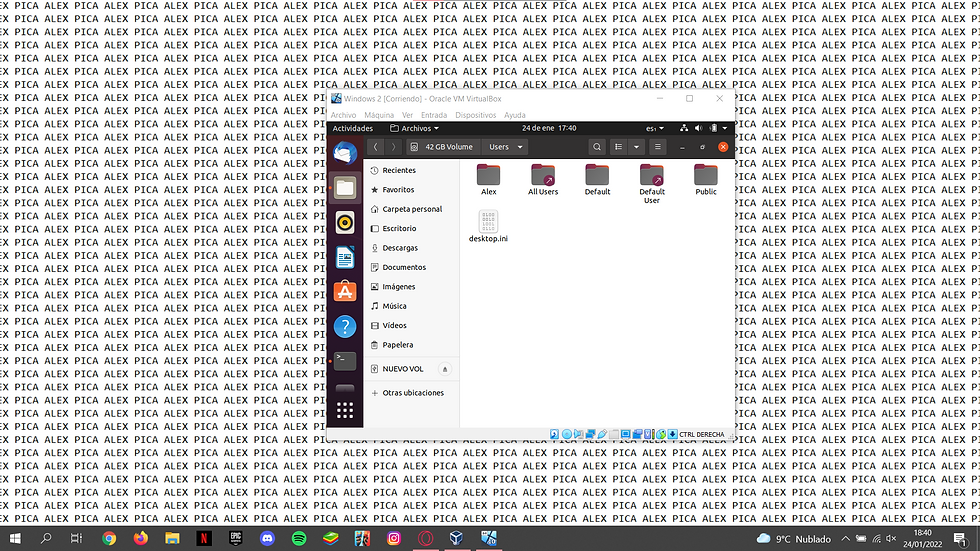Open the Alex folder

click(x=488, y=180)
